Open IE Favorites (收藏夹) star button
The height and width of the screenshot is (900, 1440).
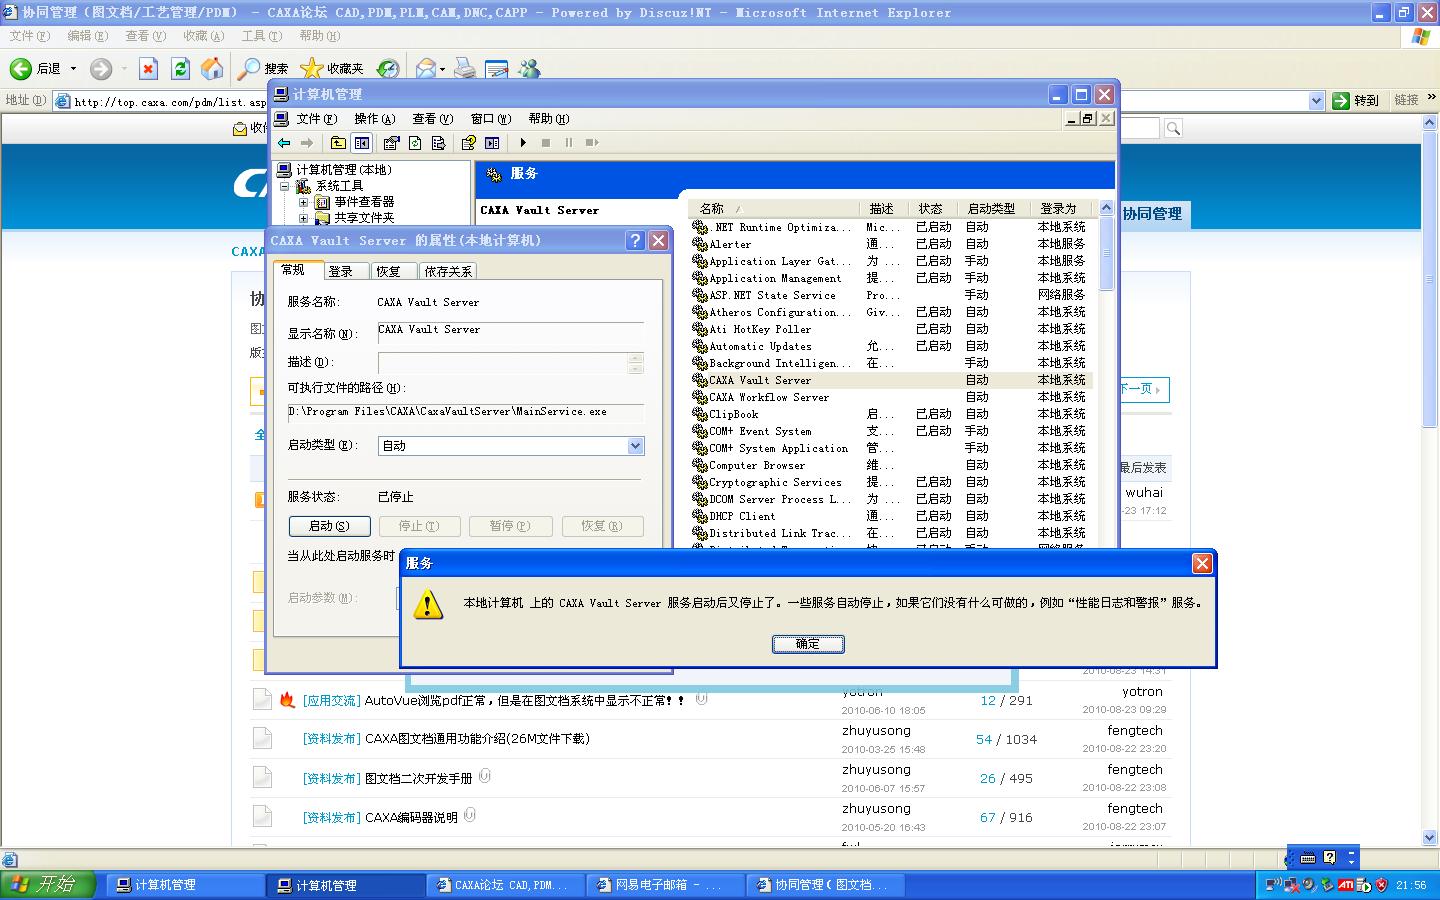(332, 68)
